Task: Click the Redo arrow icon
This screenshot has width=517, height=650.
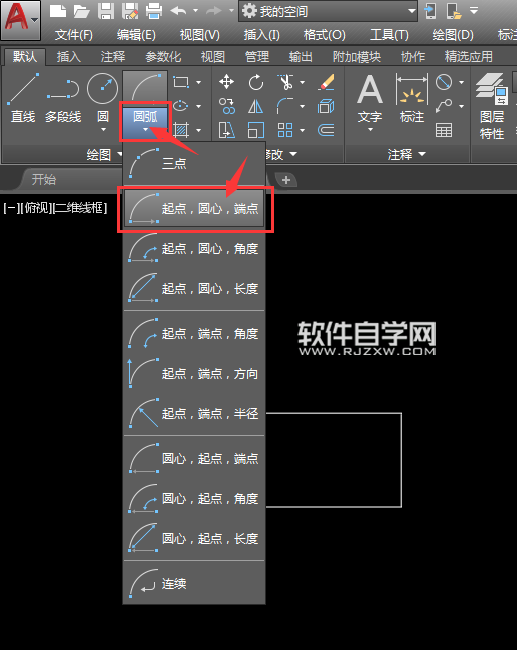Action: pos(214,11)
